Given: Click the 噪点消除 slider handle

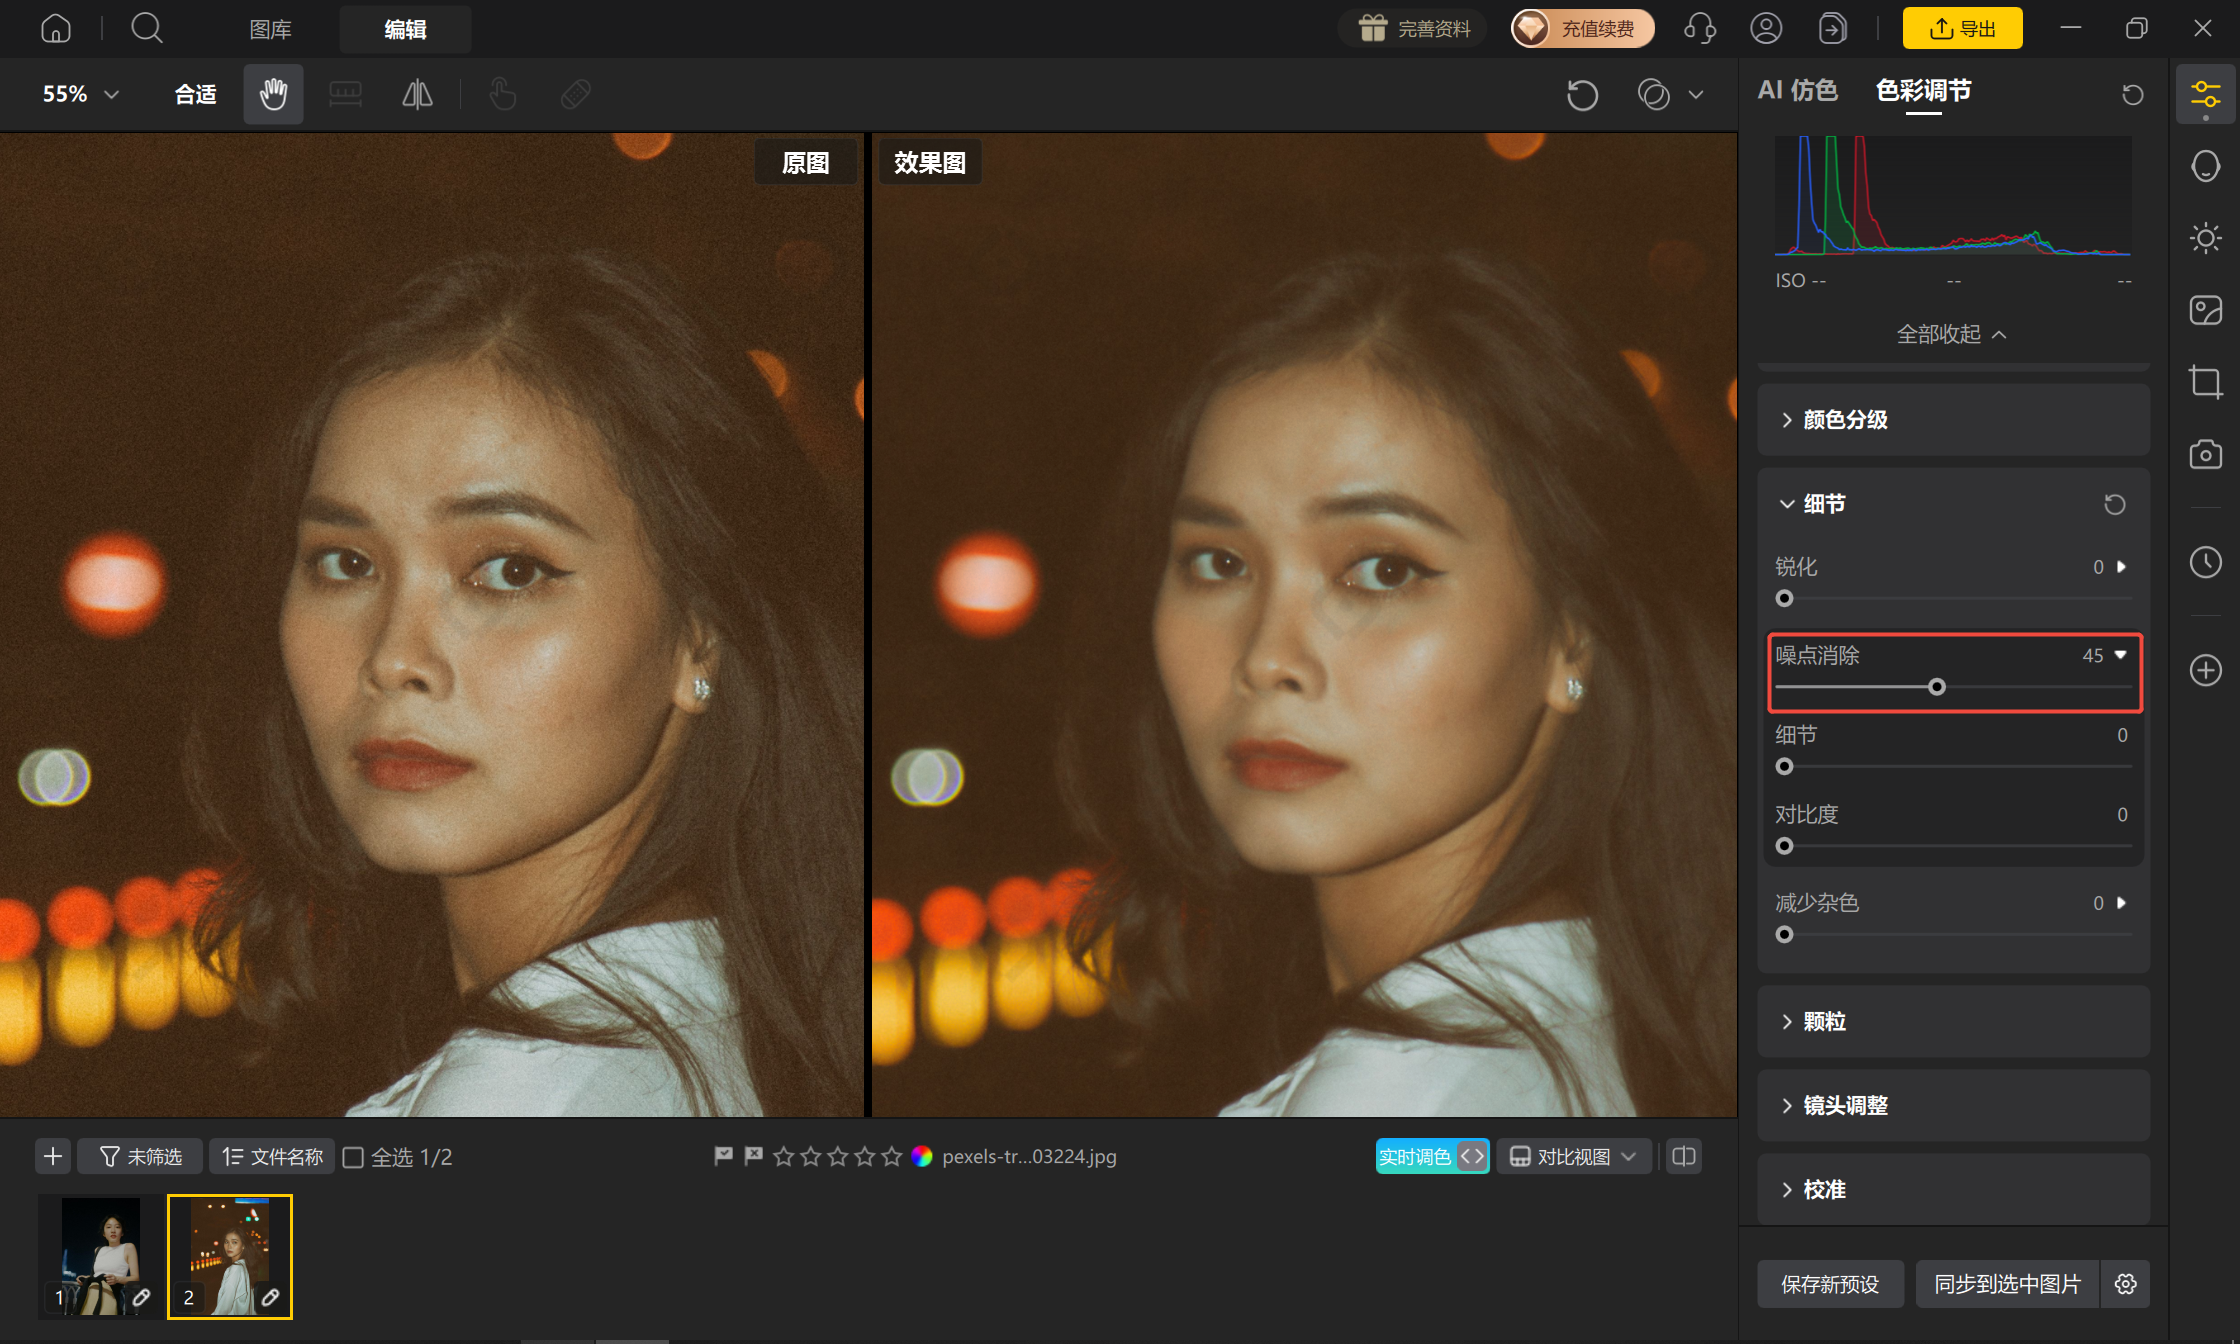Looking at the screenshot, I should (x=1937, y=687).
